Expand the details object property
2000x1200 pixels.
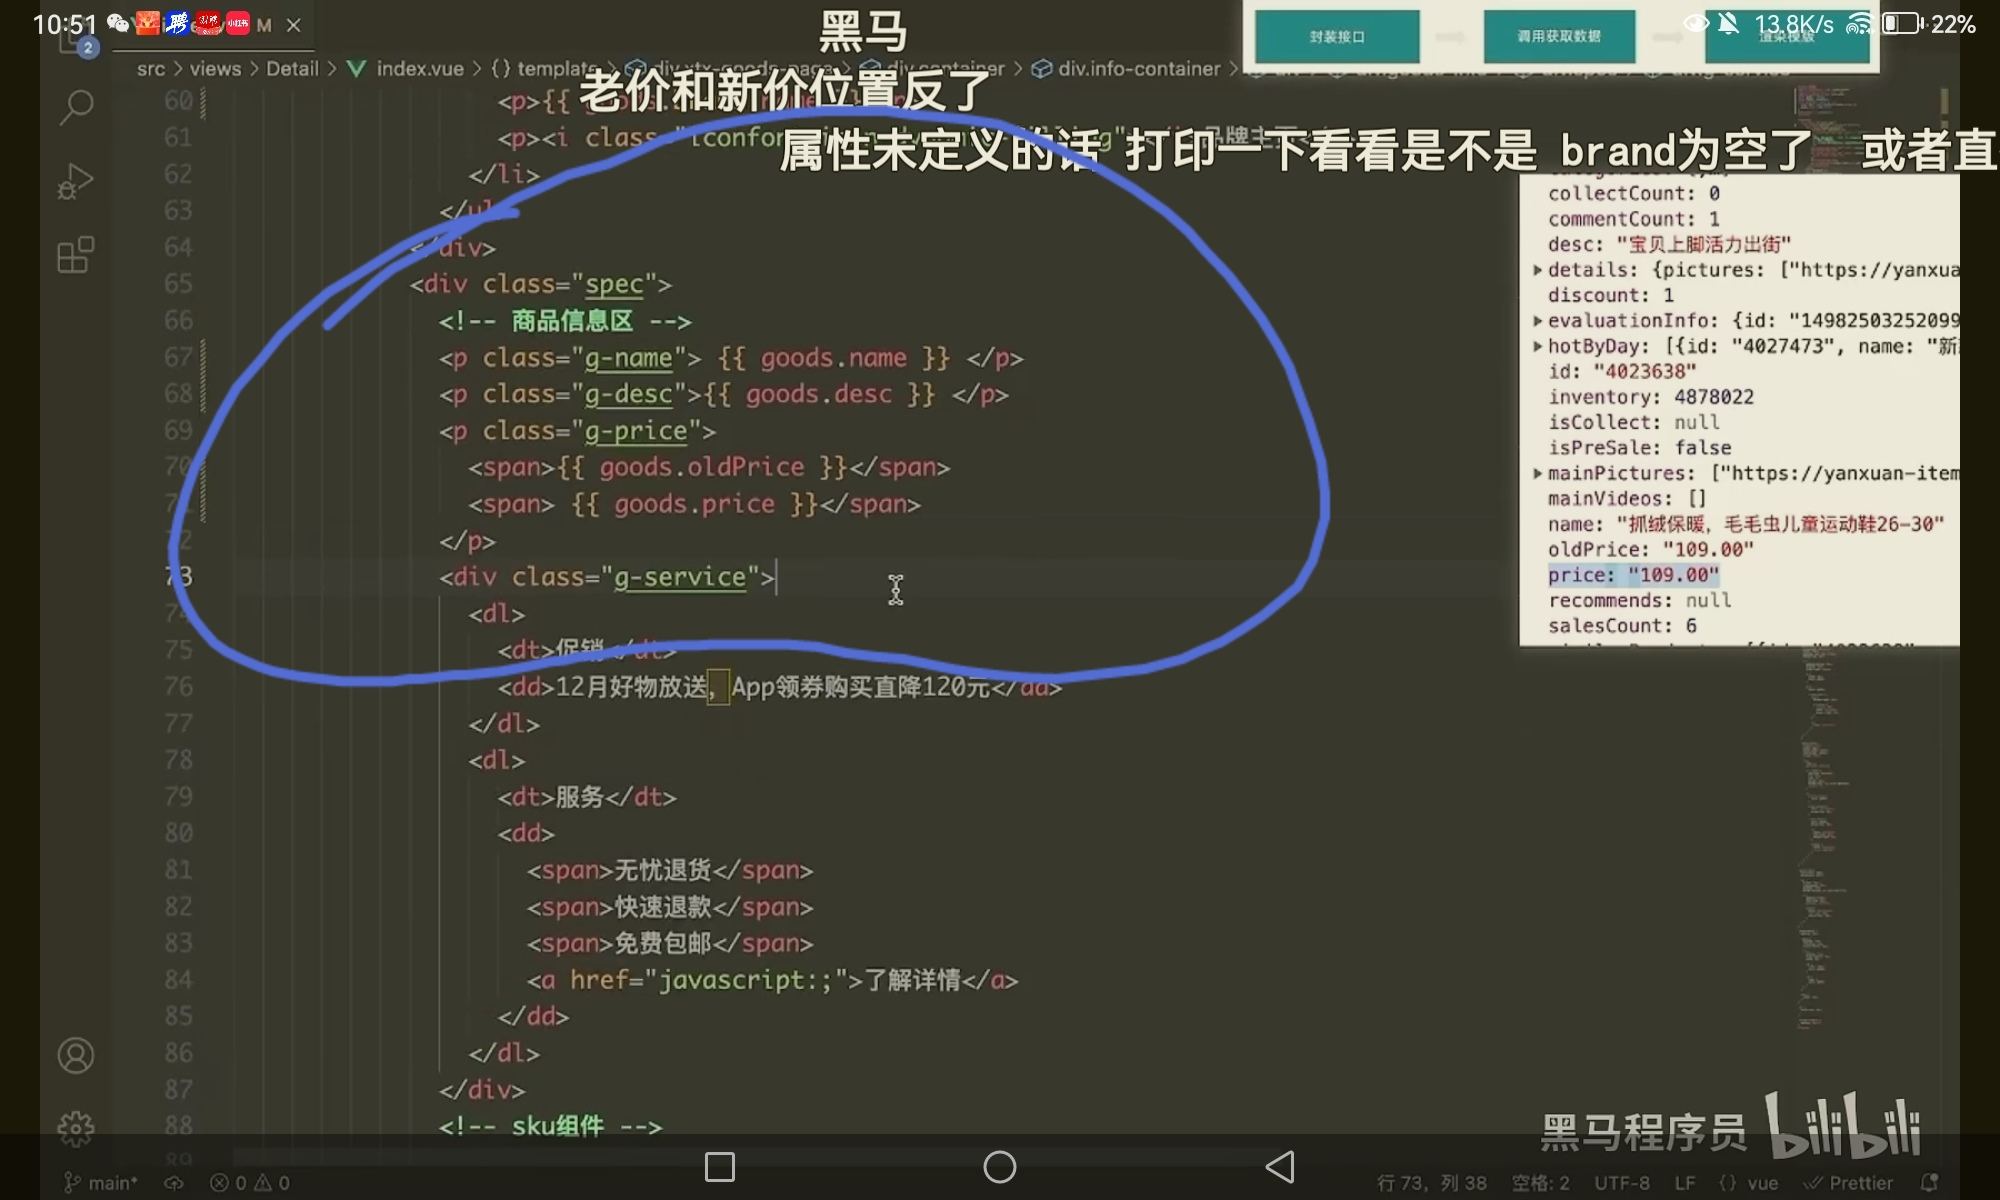coord(1538,270)
